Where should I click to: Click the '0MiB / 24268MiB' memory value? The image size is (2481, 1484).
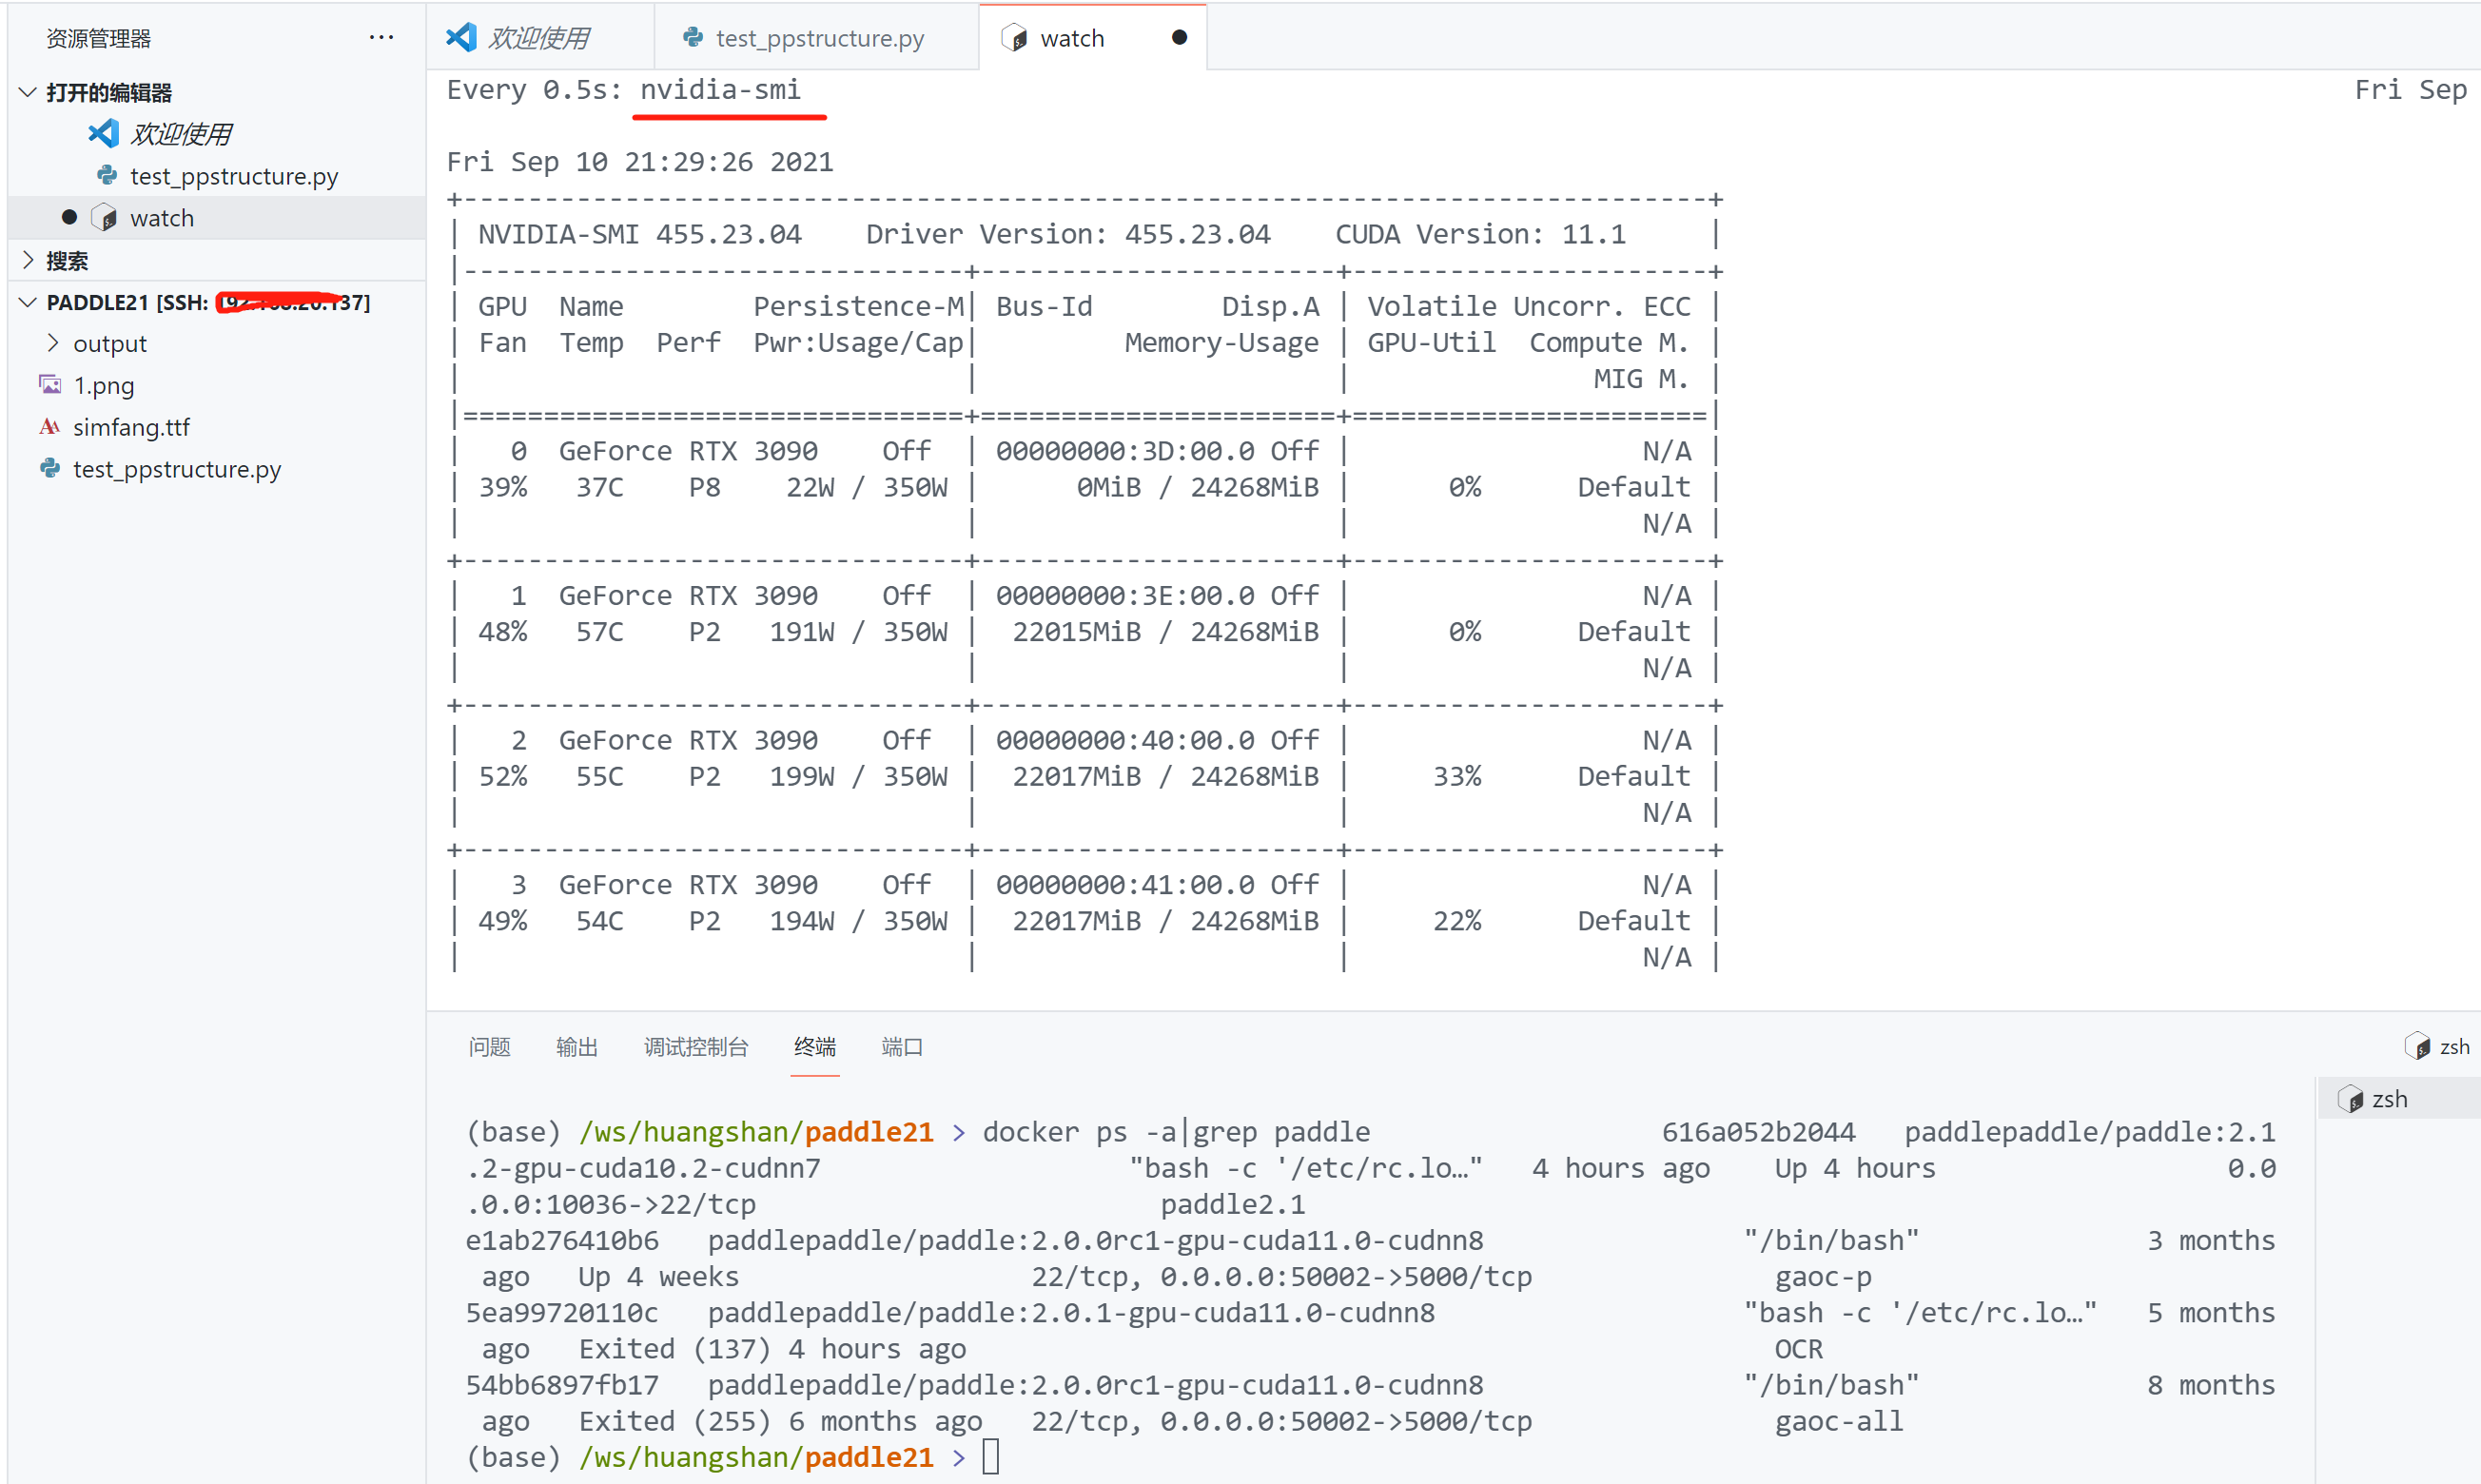[x=1197, y=487]
